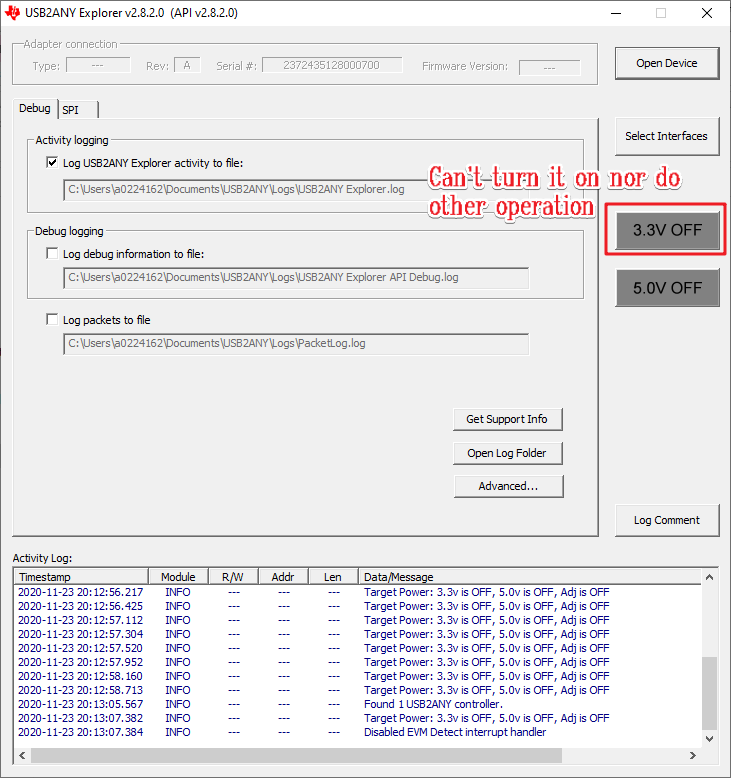
Task: Click the Rev field showing A
Action: pos(187,65)
